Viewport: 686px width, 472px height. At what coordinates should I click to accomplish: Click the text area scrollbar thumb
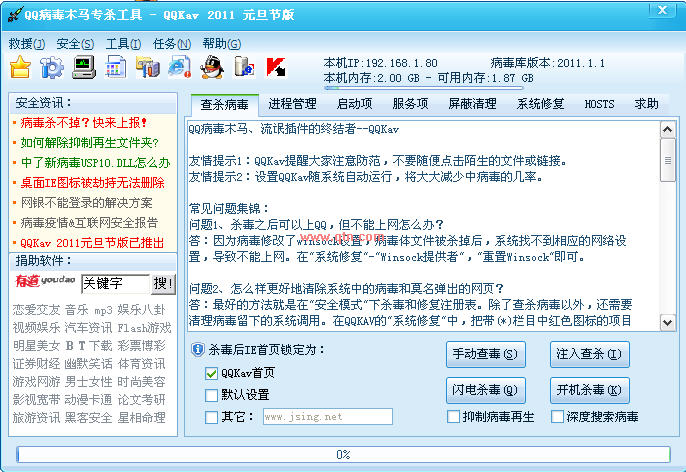[667, 160]
